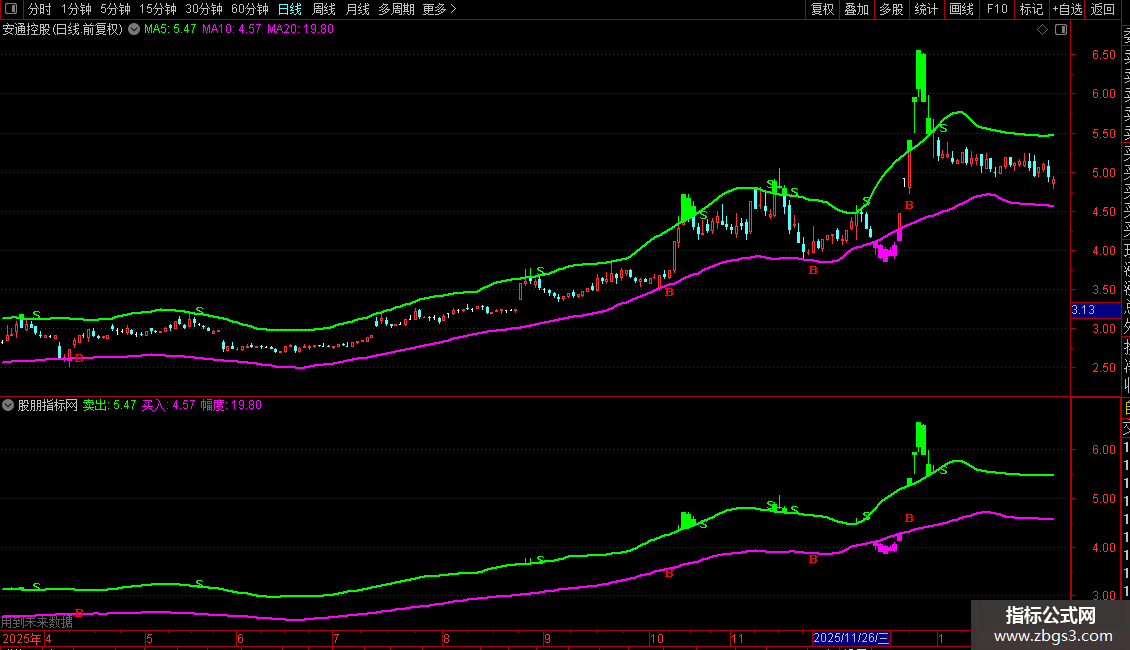
Task: Open F10 company information
Action: click(997, 9)
